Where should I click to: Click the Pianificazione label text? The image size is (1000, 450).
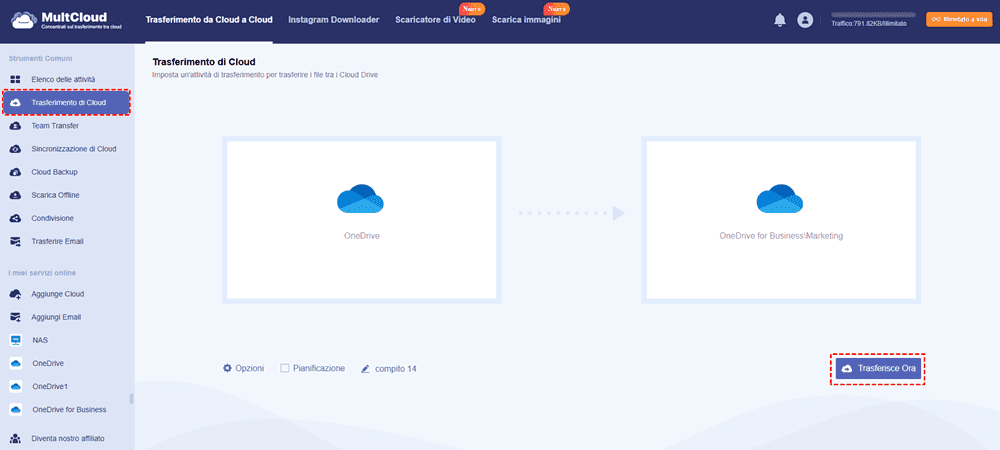click(319, 368)
